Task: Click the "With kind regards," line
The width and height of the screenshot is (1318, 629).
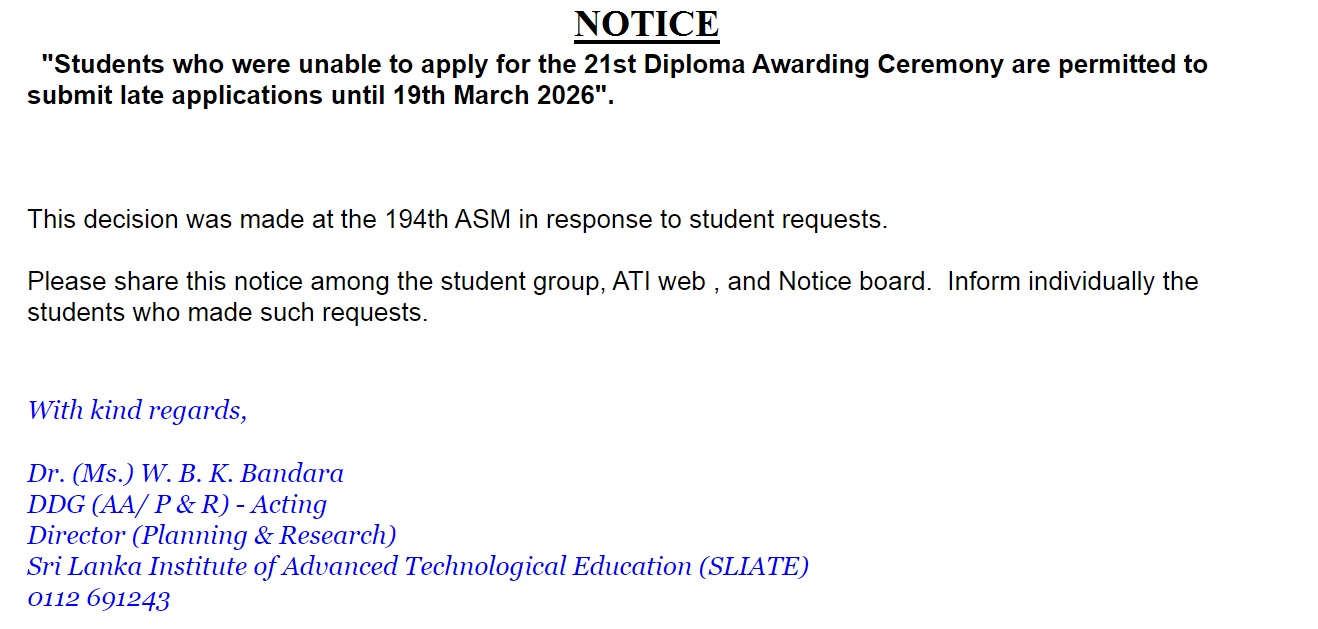Action: pos(137,410)
